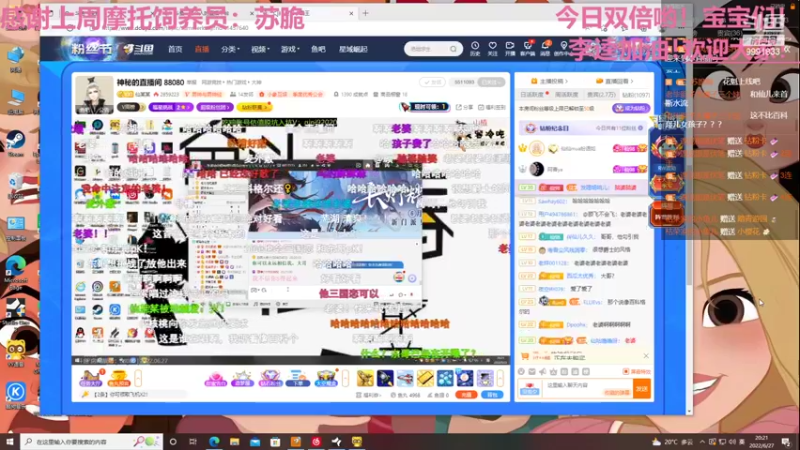Expand the middle activity arrow
This screenshot has width=800, height=450.
tap(345, 378)
